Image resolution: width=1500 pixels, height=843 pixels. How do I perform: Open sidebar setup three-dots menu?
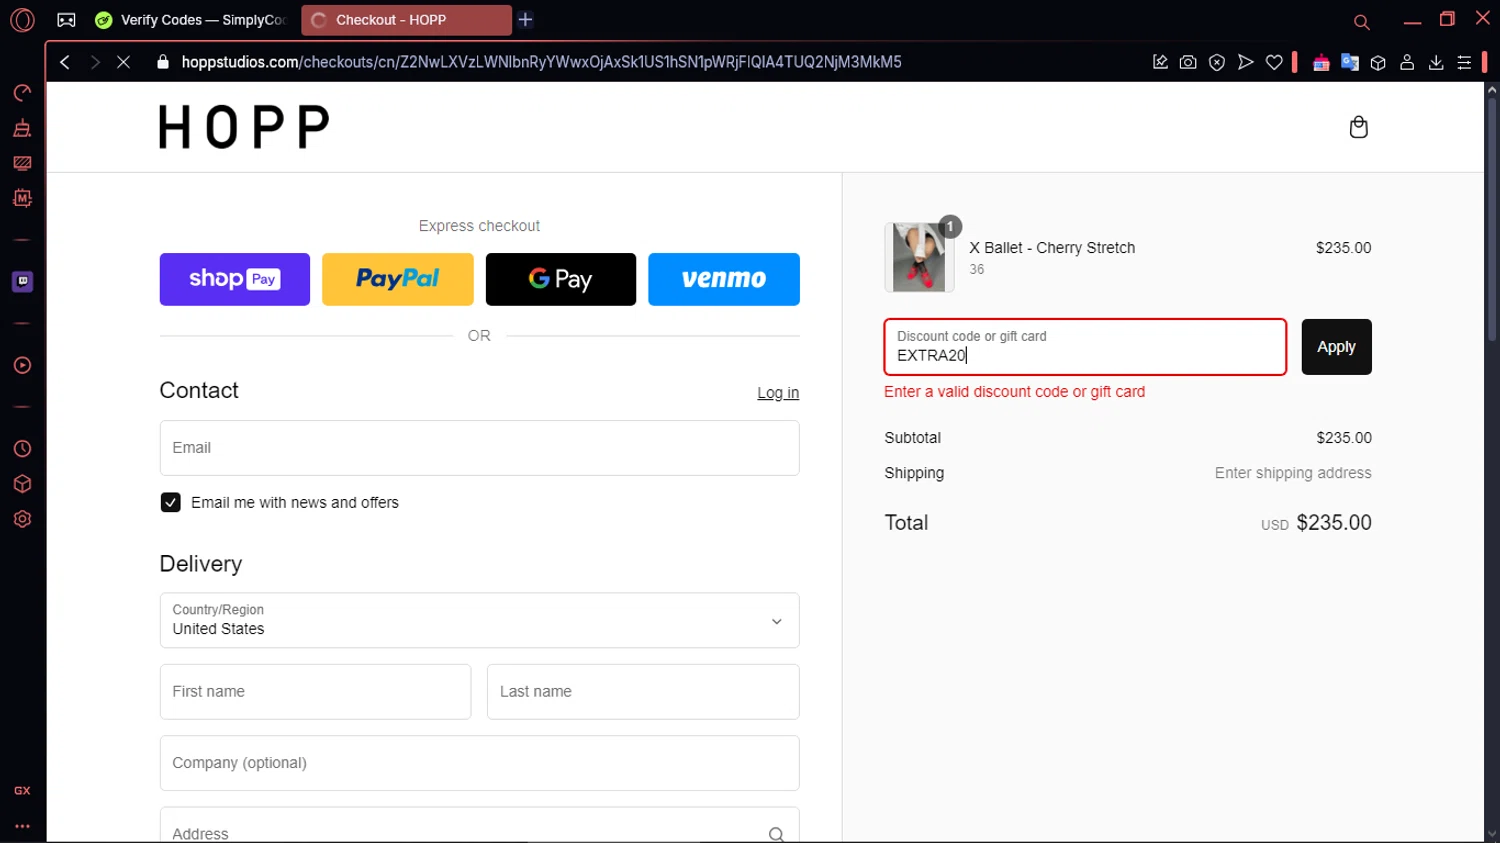tap(22, 826)
